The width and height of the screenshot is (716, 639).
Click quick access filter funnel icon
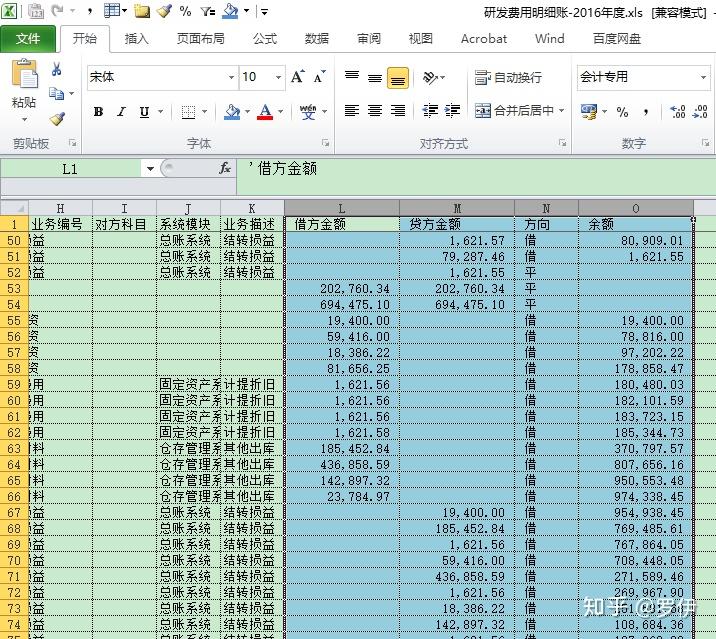click(x=207, y=11)
